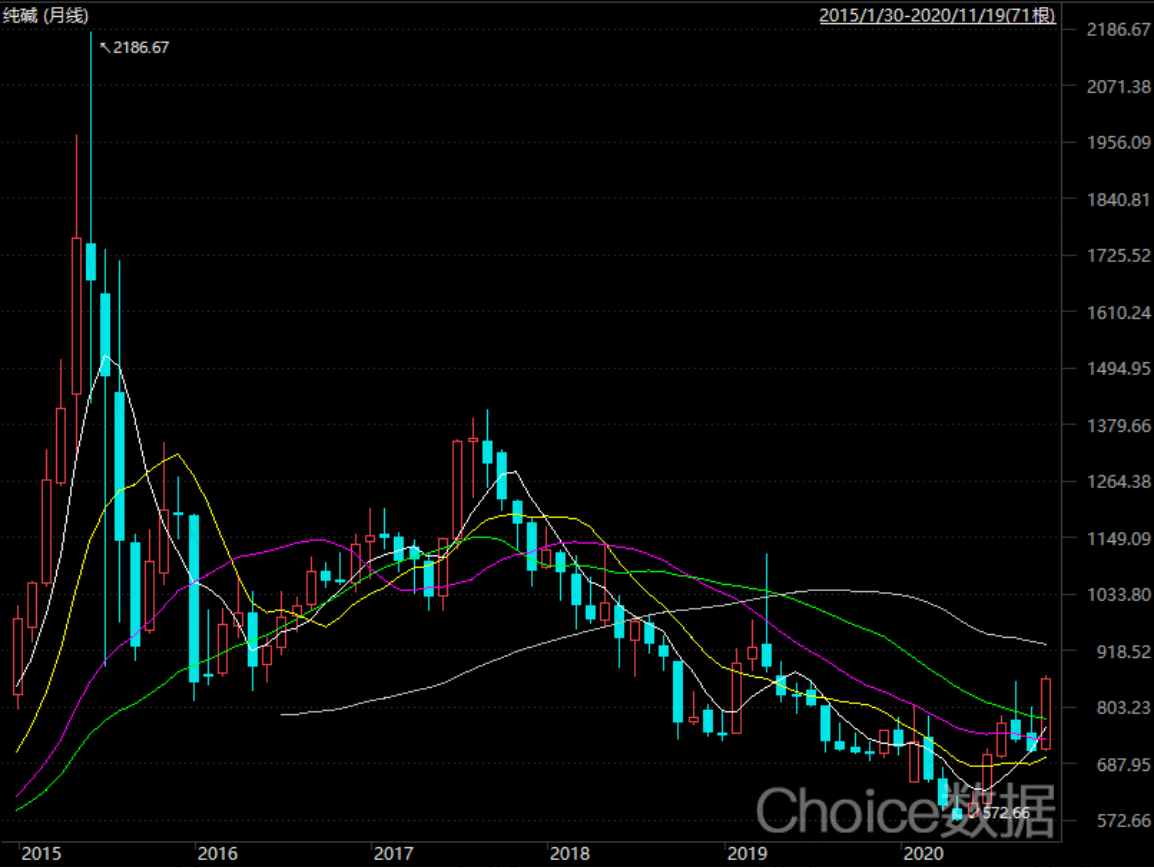Select the 2017 year marker on time axis

click(394, 853)
